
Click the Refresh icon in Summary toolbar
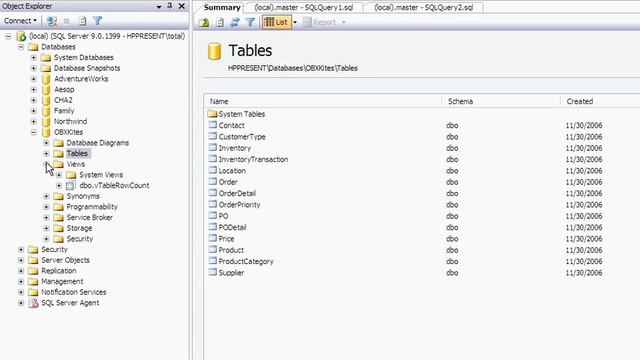pyautogui.click(x=220, y=22)
